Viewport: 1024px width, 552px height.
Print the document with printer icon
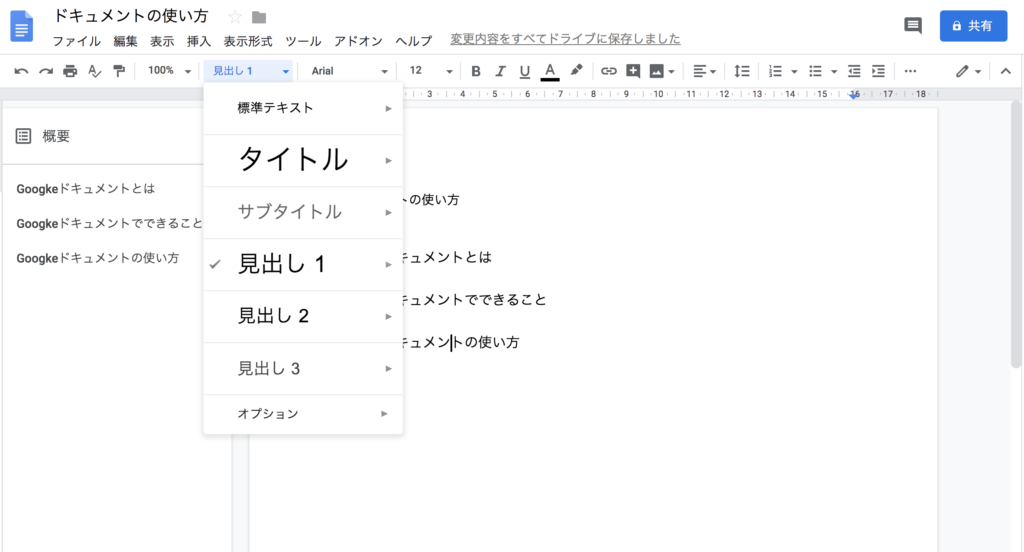[x=70, y=71]
